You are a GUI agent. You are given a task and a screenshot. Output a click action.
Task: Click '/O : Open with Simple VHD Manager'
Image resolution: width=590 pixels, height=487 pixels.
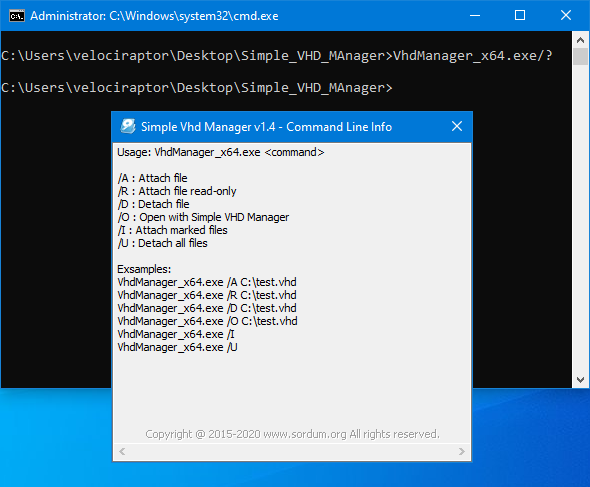(203, 217)
